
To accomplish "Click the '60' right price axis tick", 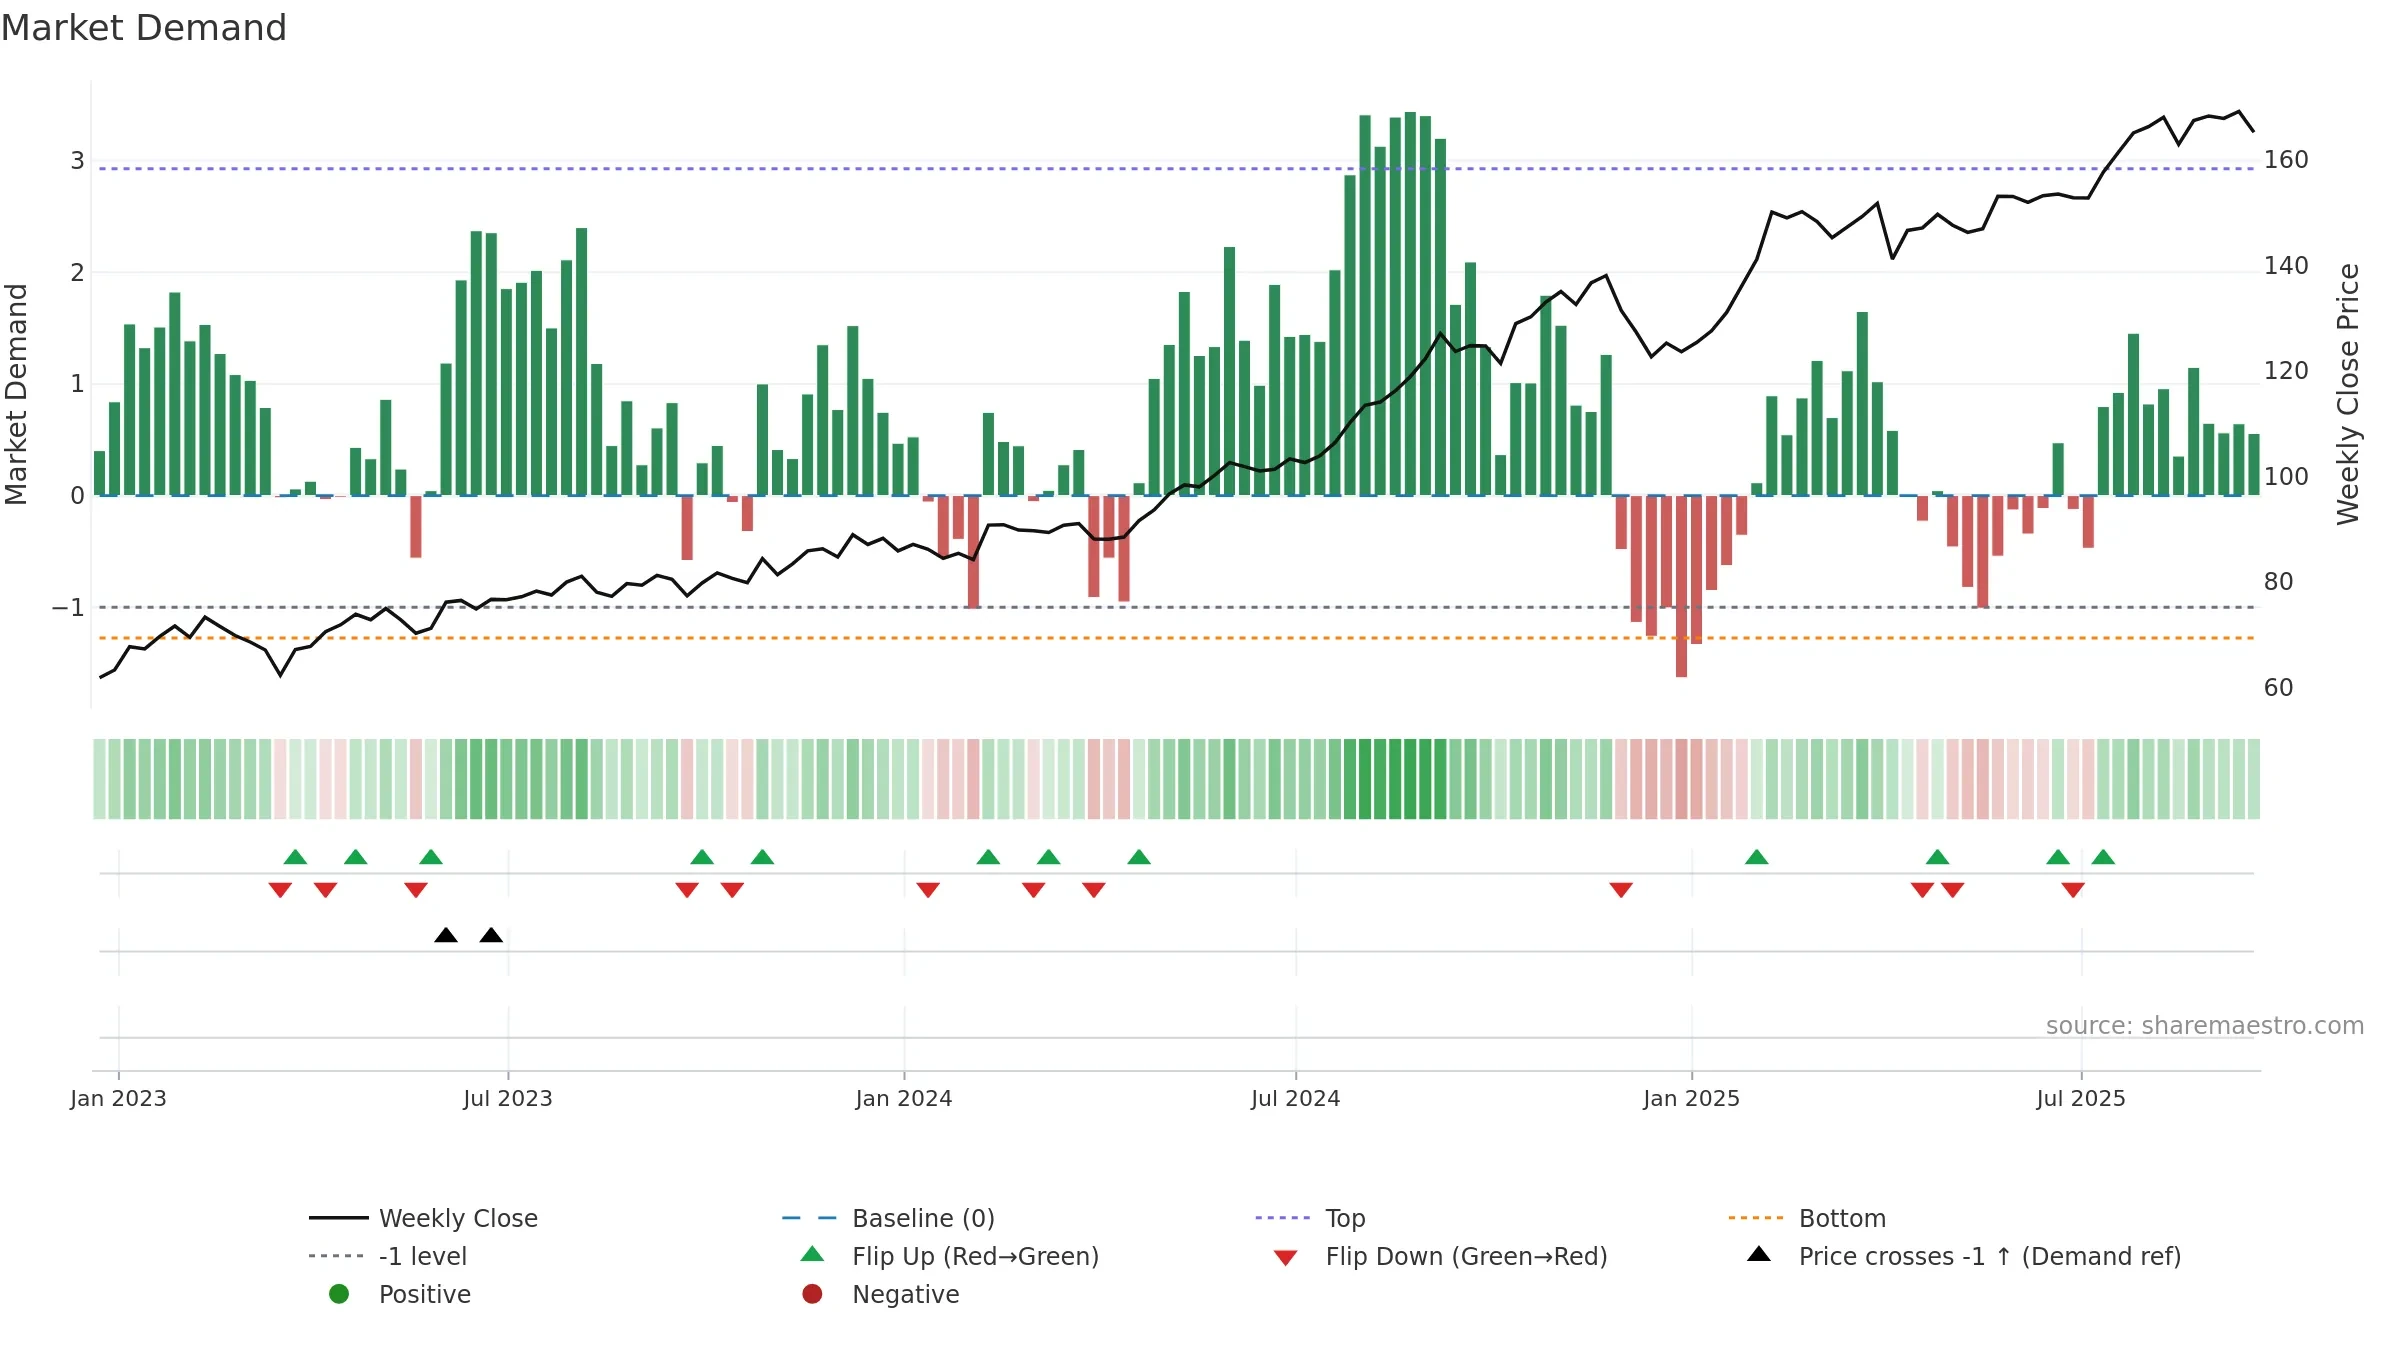I will pyautogui.click(x=2279, y=688).
